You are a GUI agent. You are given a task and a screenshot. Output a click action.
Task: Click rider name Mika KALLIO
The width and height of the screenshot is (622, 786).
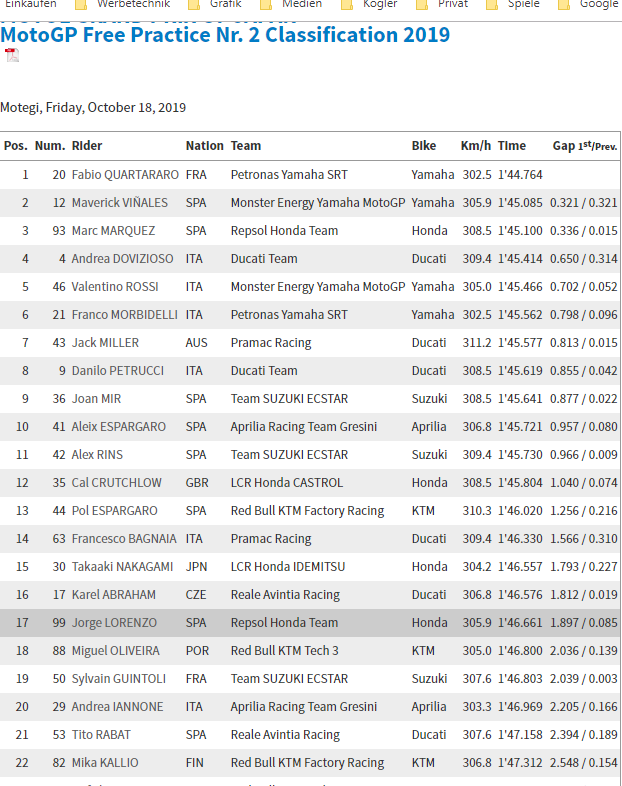(x=105, y=763)
